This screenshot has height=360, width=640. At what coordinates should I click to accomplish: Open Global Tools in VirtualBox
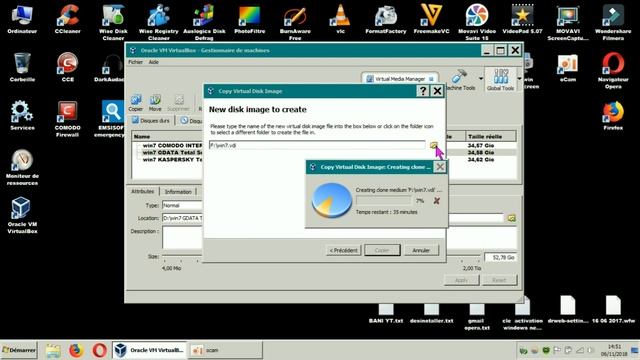click(x=500, y=80)
